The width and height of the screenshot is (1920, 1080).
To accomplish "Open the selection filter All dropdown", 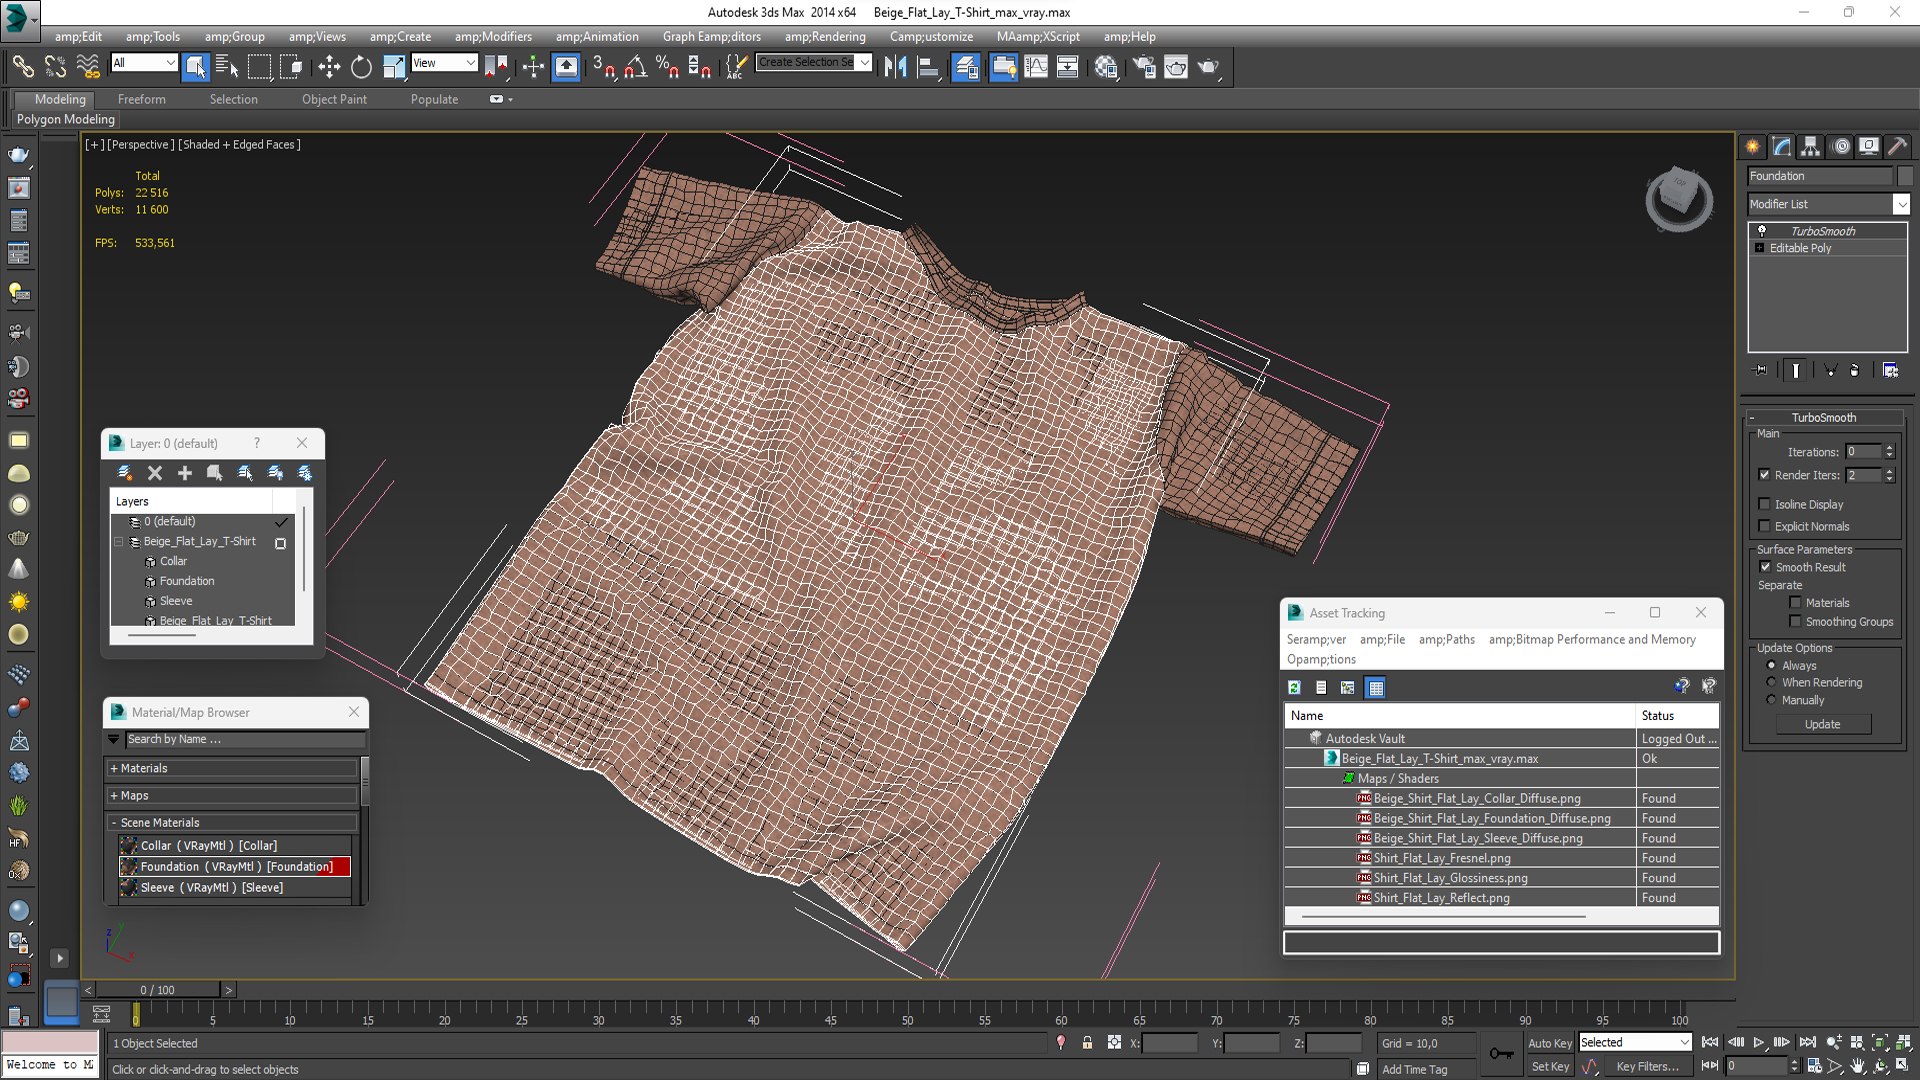I will pyautogui.click(x=144, y=63).
